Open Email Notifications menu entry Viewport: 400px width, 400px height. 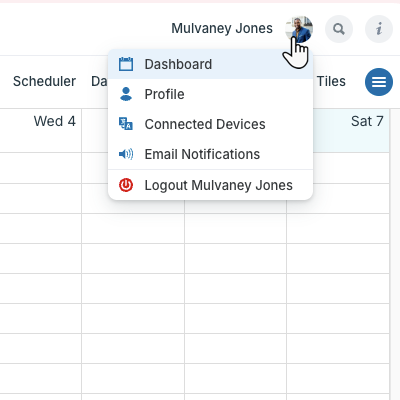(x=211, y=154)
